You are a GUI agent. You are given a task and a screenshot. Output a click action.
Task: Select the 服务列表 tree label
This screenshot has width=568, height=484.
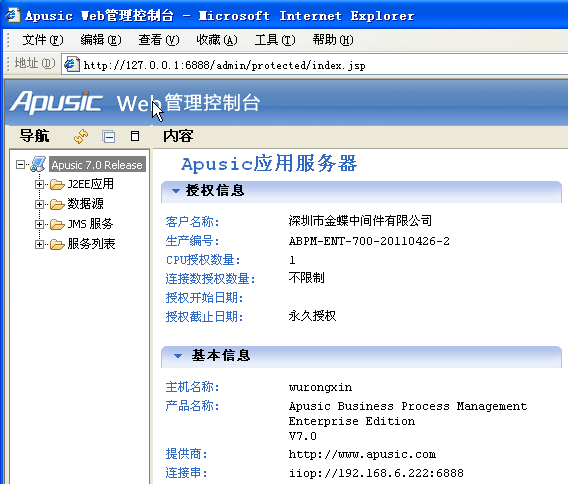pyautogui.click(x=91, y=244)
